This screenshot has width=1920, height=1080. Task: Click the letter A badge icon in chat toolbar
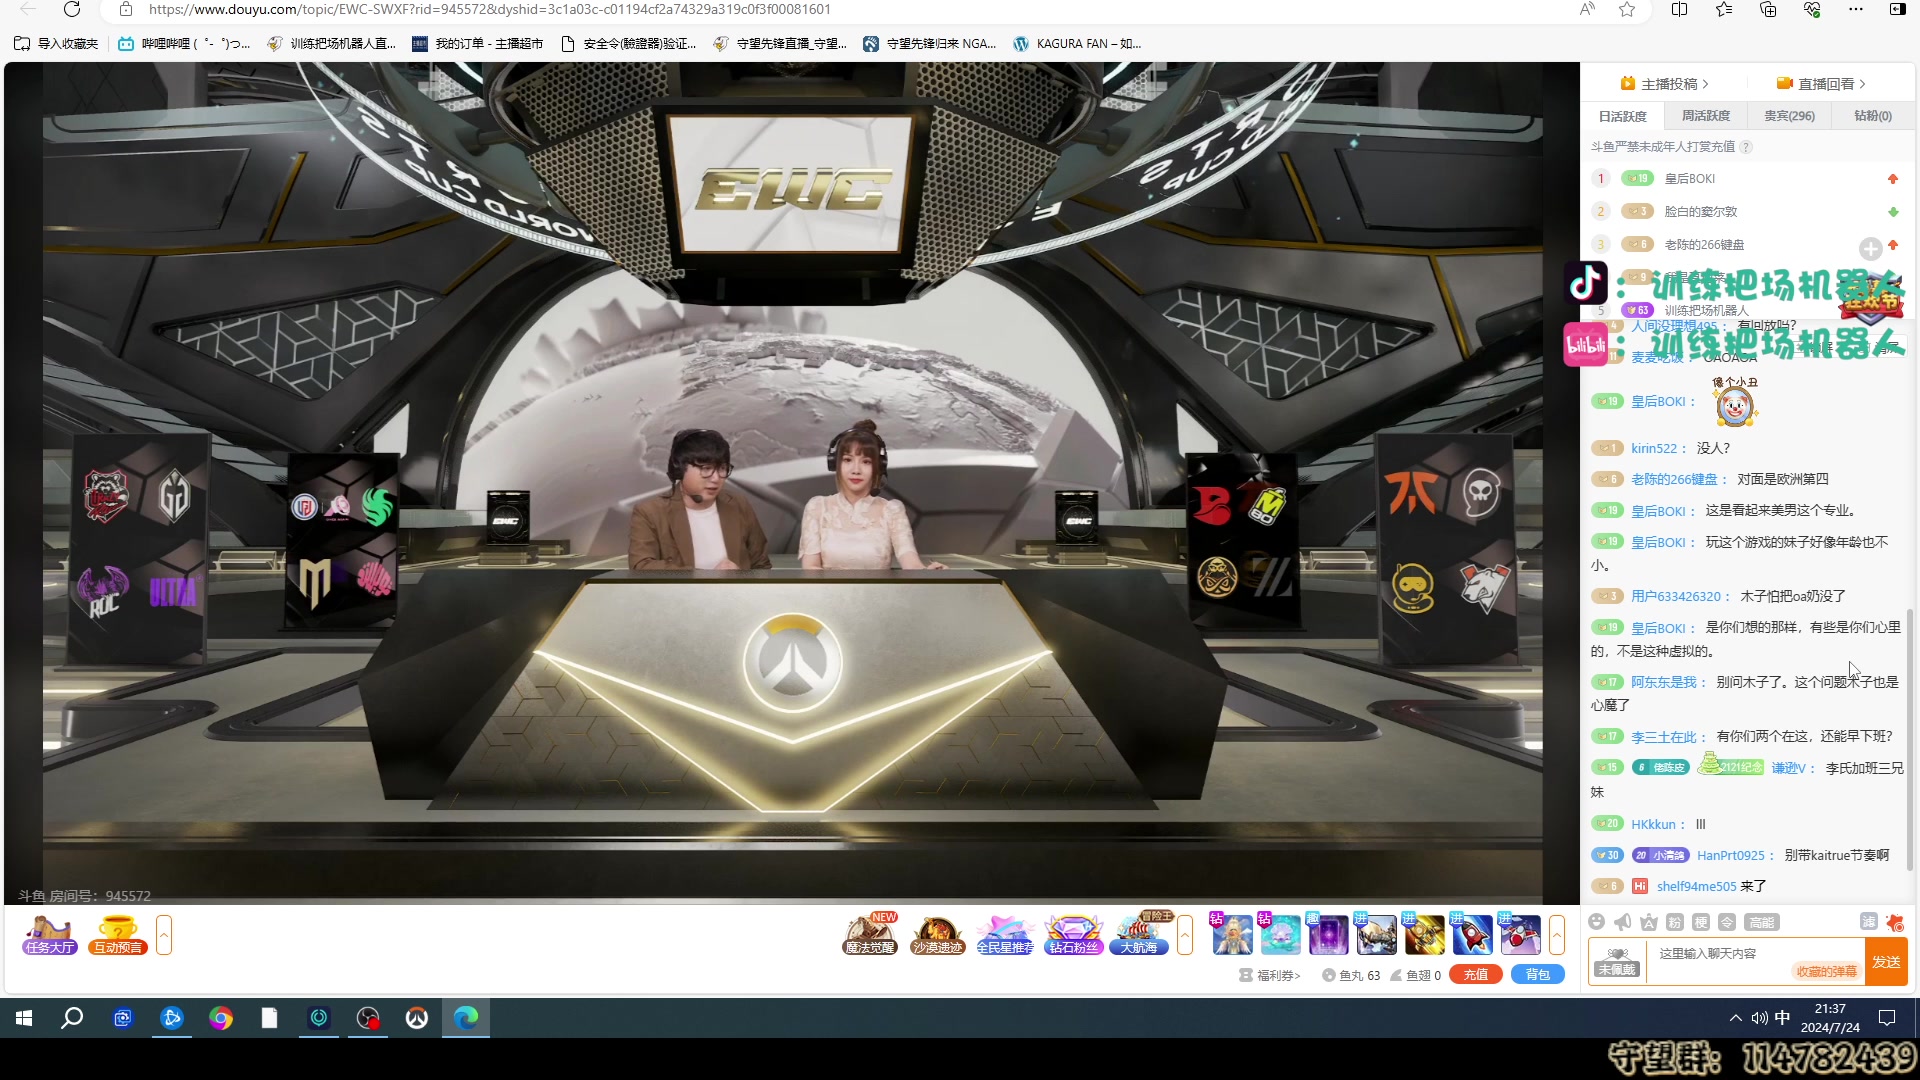coord(1649,922)
